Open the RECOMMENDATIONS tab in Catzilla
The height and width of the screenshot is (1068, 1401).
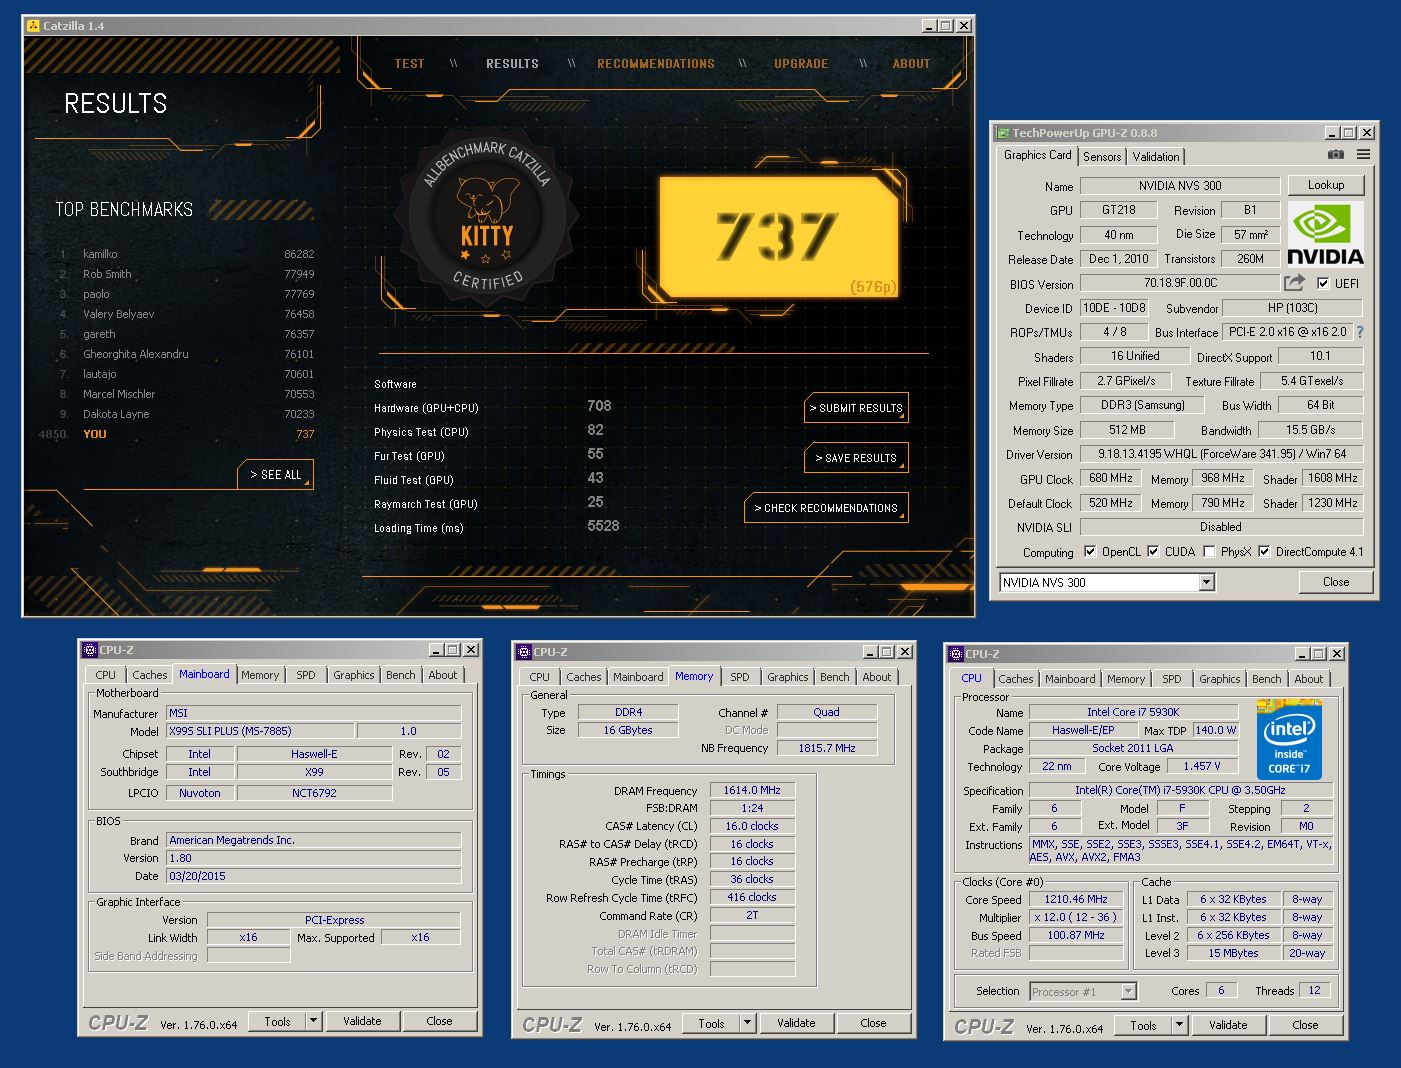[656, 63]
